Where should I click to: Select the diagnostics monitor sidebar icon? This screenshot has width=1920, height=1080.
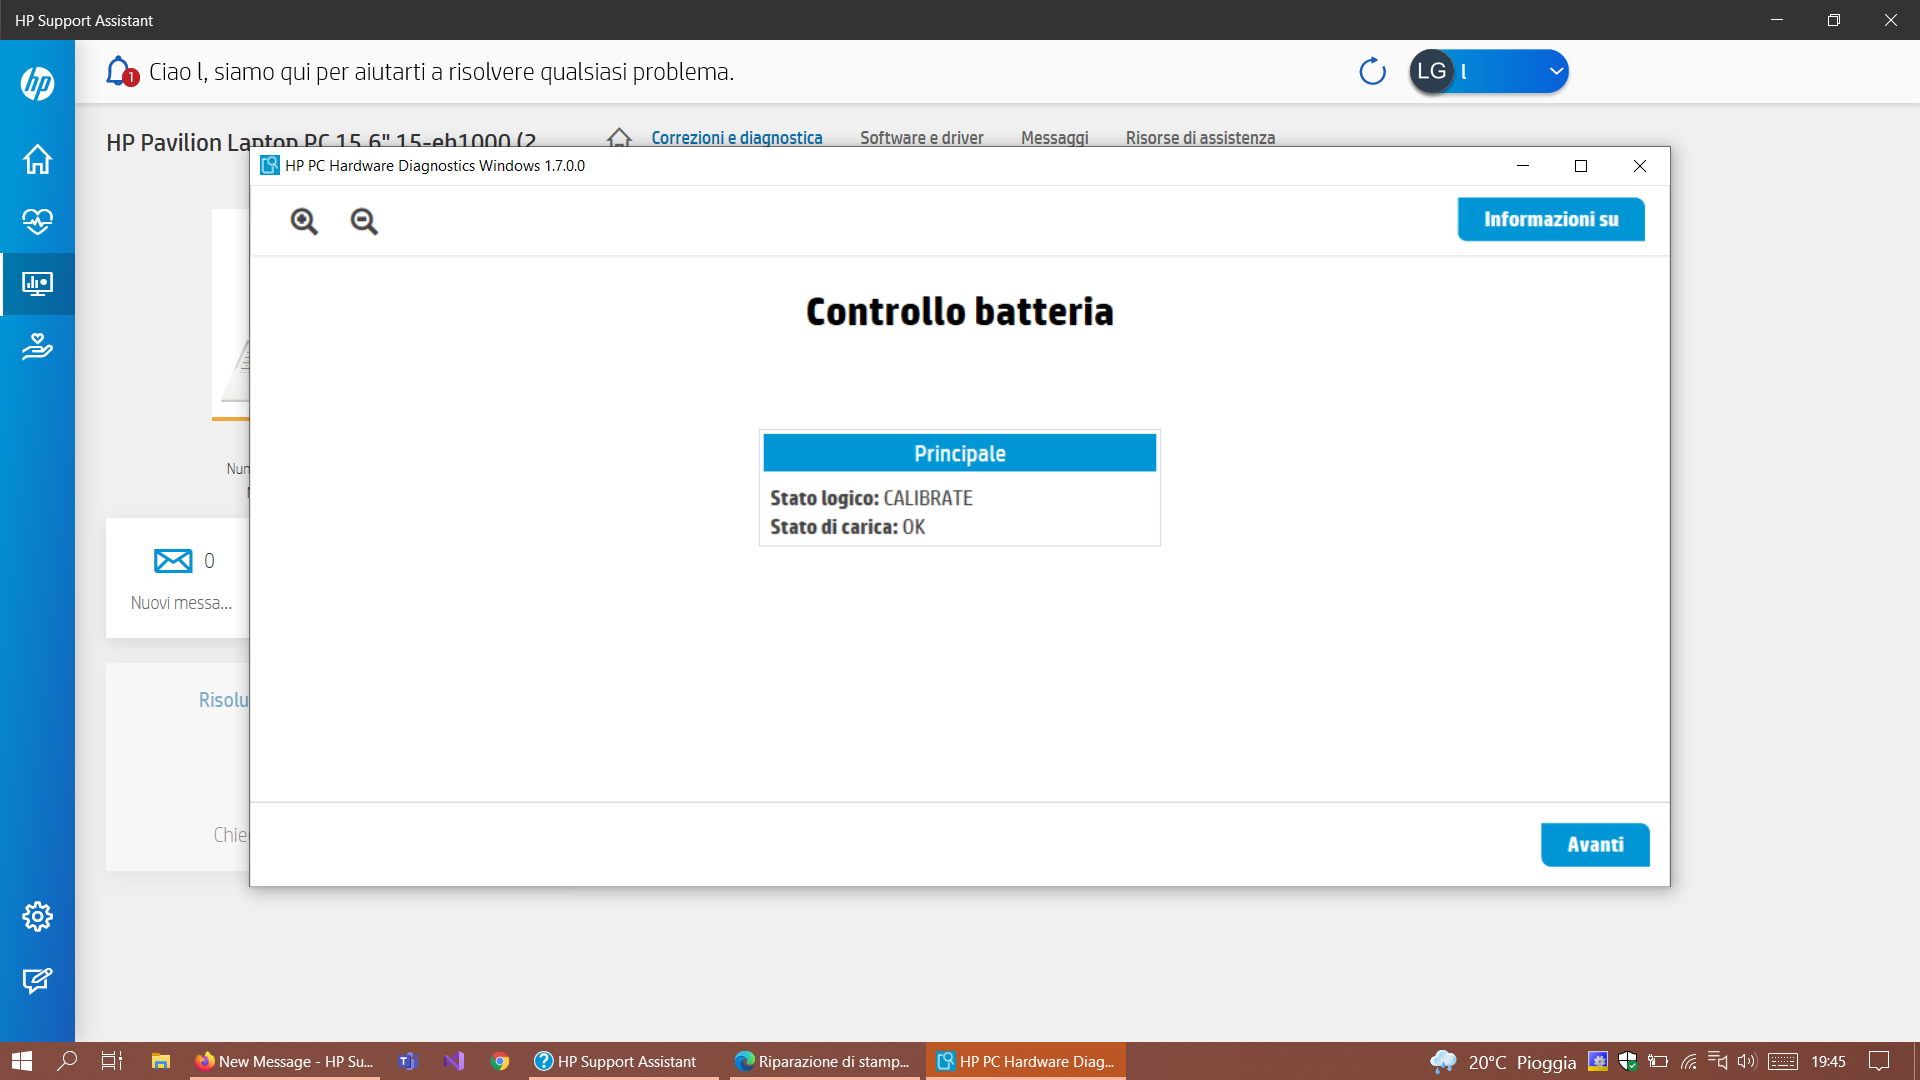pyautogui.click(x=37, y=284)
